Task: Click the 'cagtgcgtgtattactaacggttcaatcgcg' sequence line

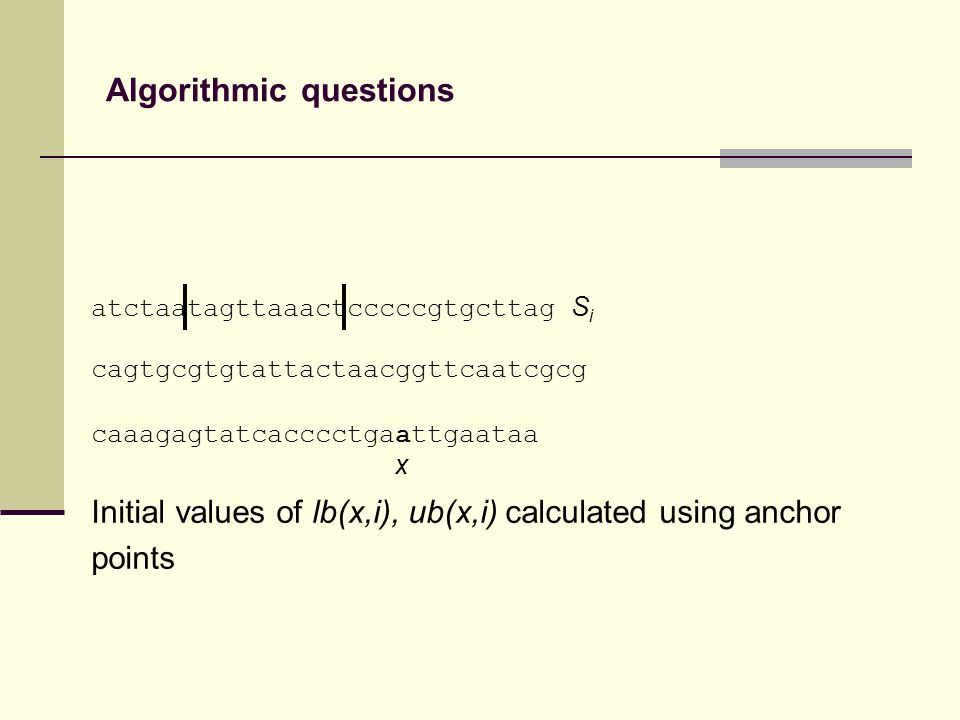Action: pos(339,371)
